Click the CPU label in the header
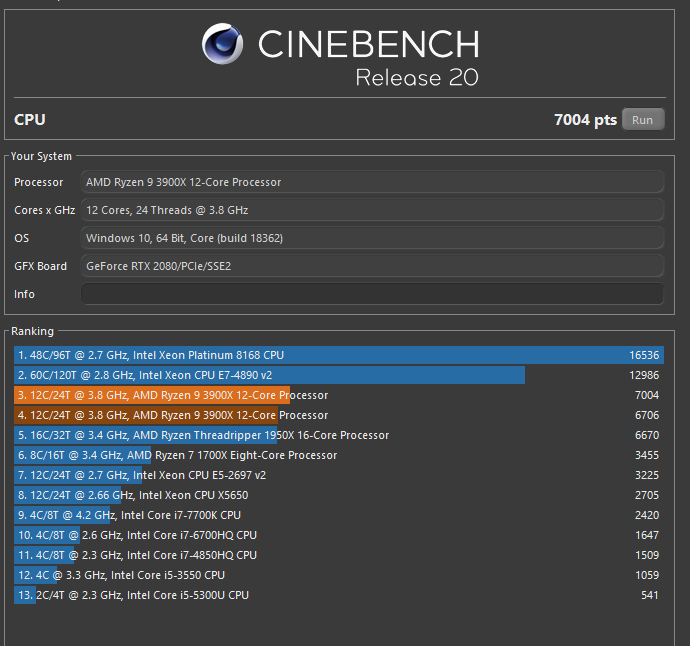 29,120
